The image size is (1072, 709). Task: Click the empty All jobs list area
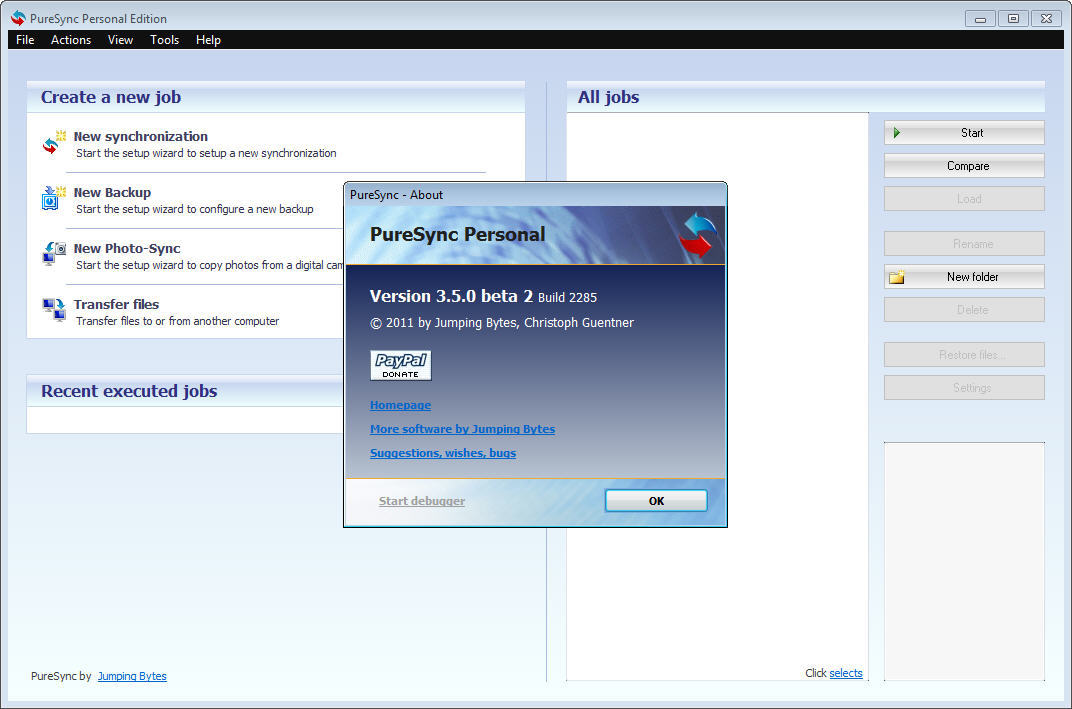717,397
